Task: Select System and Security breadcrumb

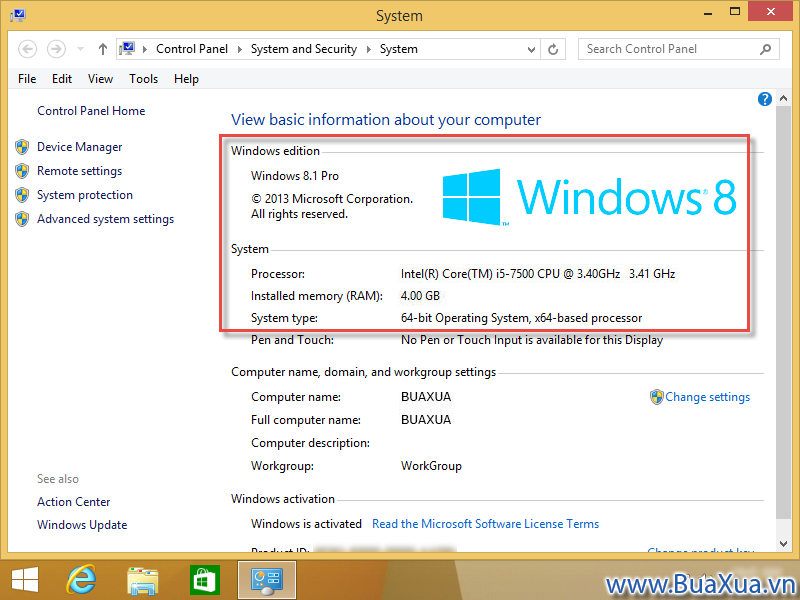Action: click(x=304, y=49)
